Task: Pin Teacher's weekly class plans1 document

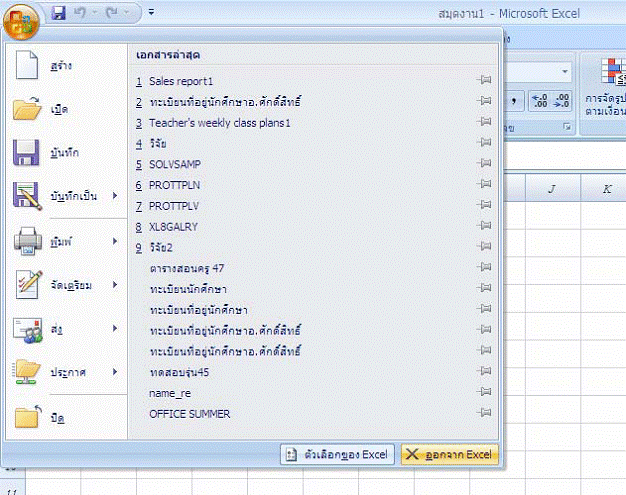Action: [484, 122]
